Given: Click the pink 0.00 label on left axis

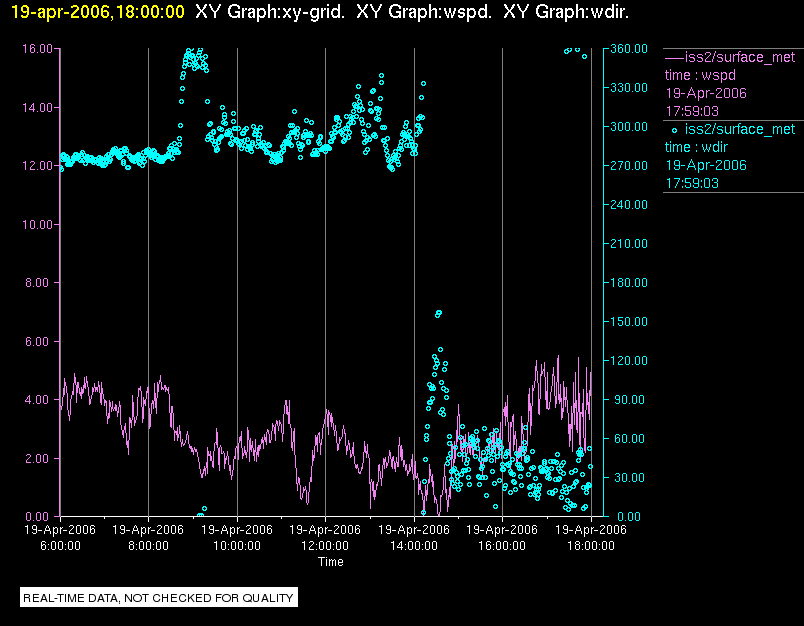Looking at the screenshot, I should (x=39, y=516).
